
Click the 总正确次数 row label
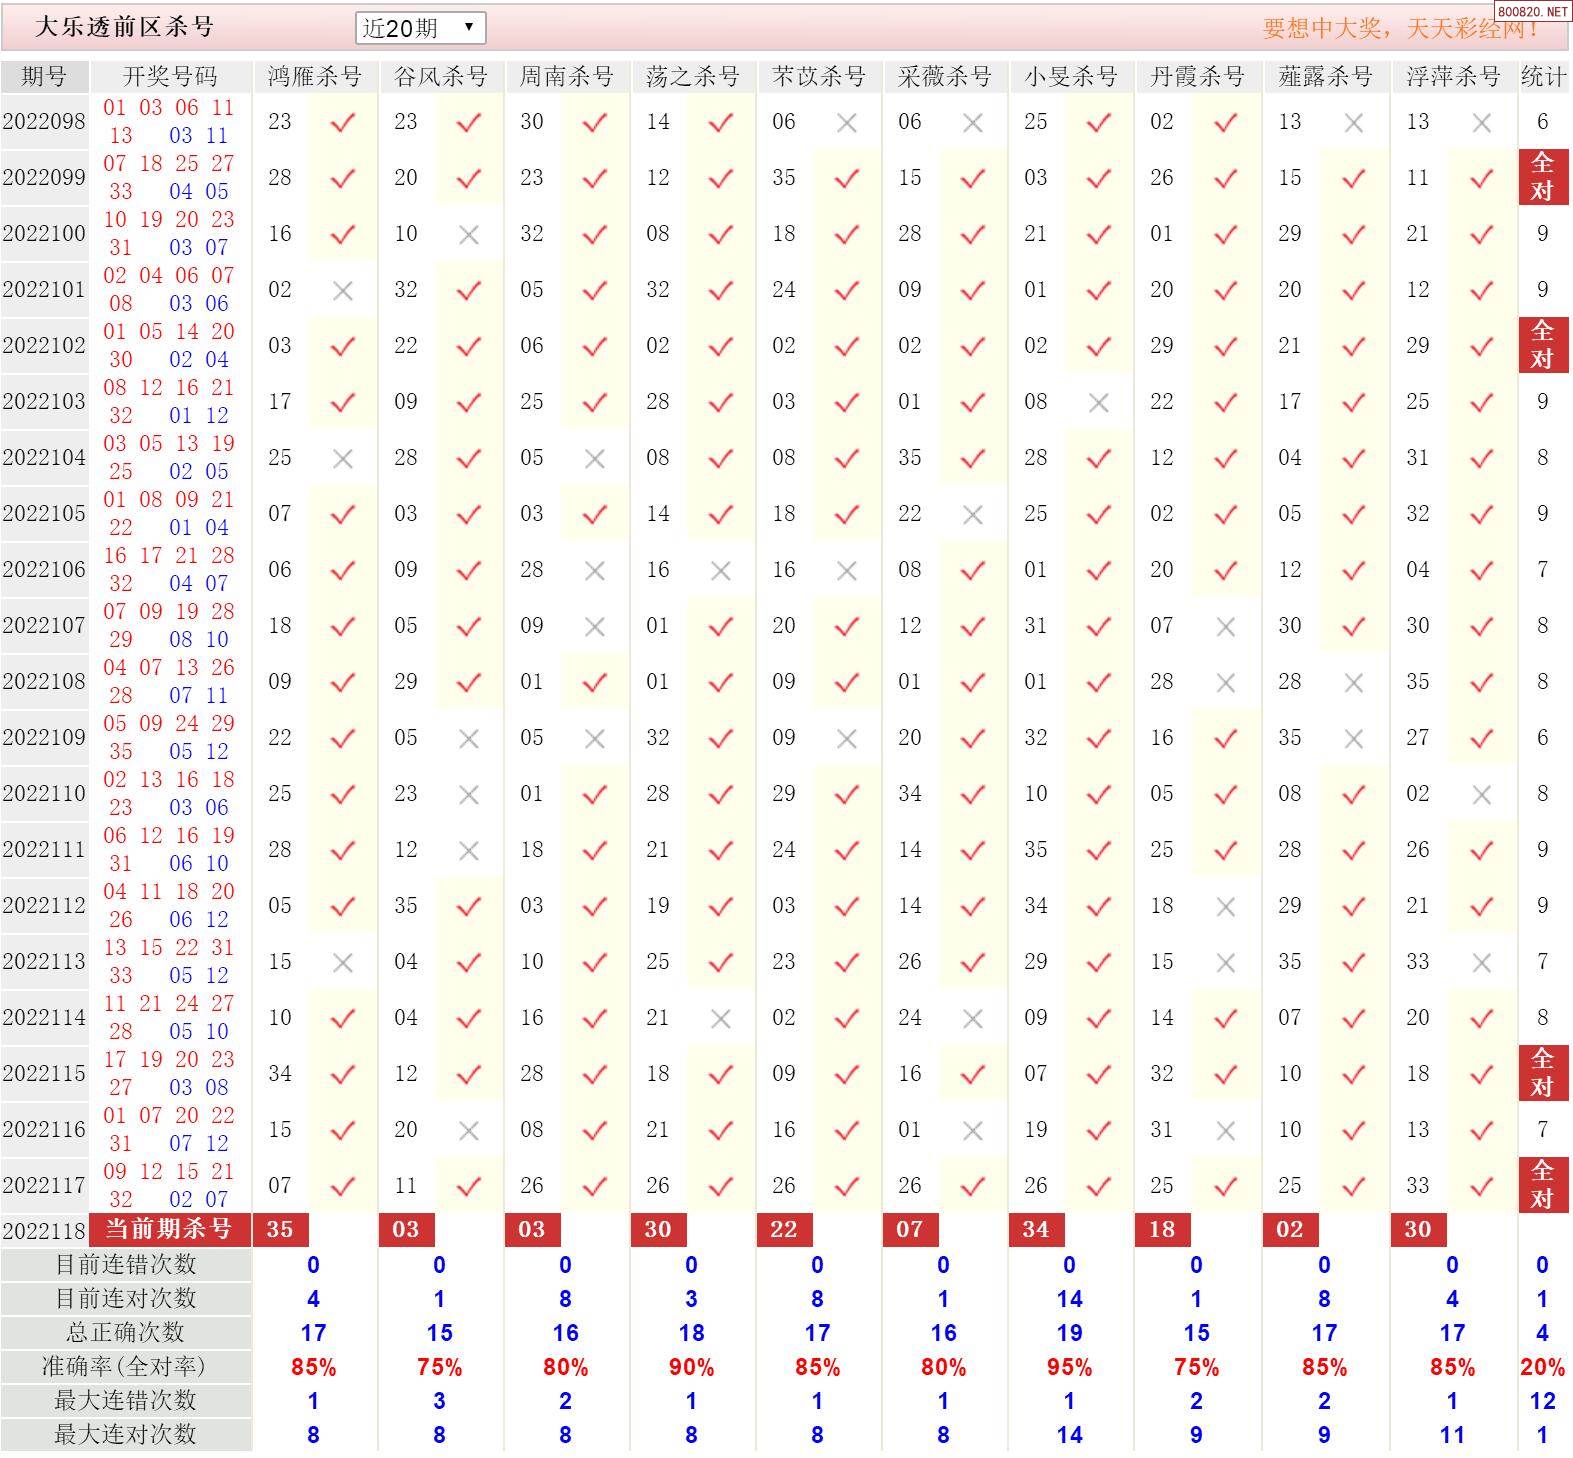coord(125,1332)
